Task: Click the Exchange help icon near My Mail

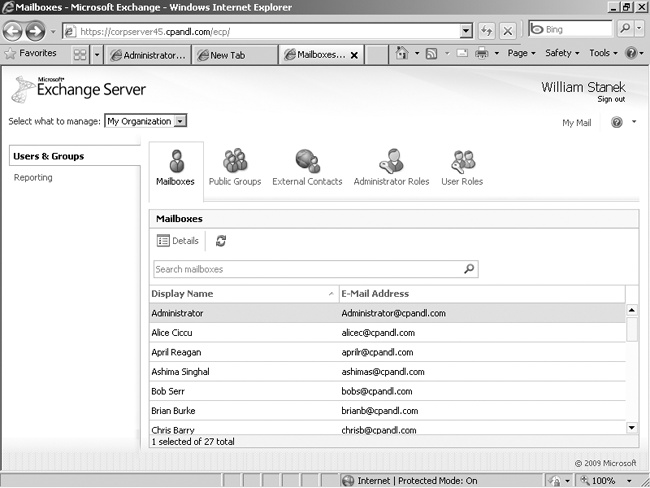Action: [617, 122]
